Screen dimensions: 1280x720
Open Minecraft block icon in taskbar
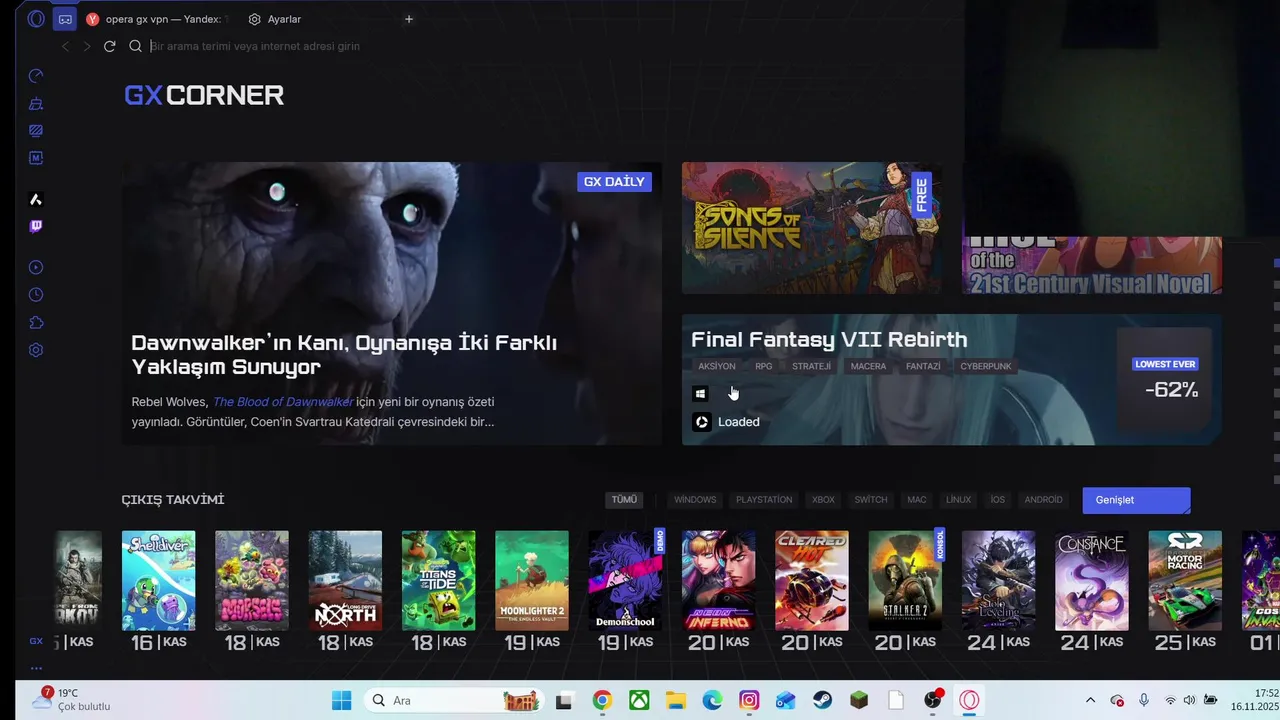(x=859, y=700)
